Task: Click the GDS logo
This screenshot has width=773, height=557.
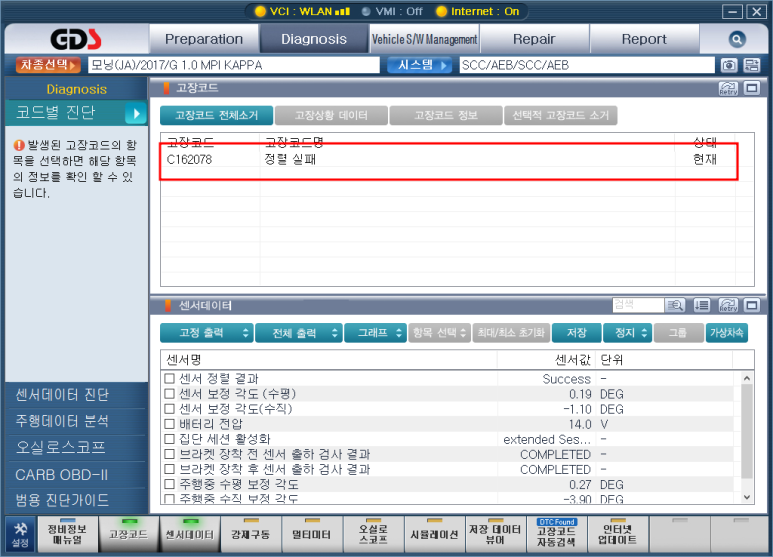Action: click(76, 39)
